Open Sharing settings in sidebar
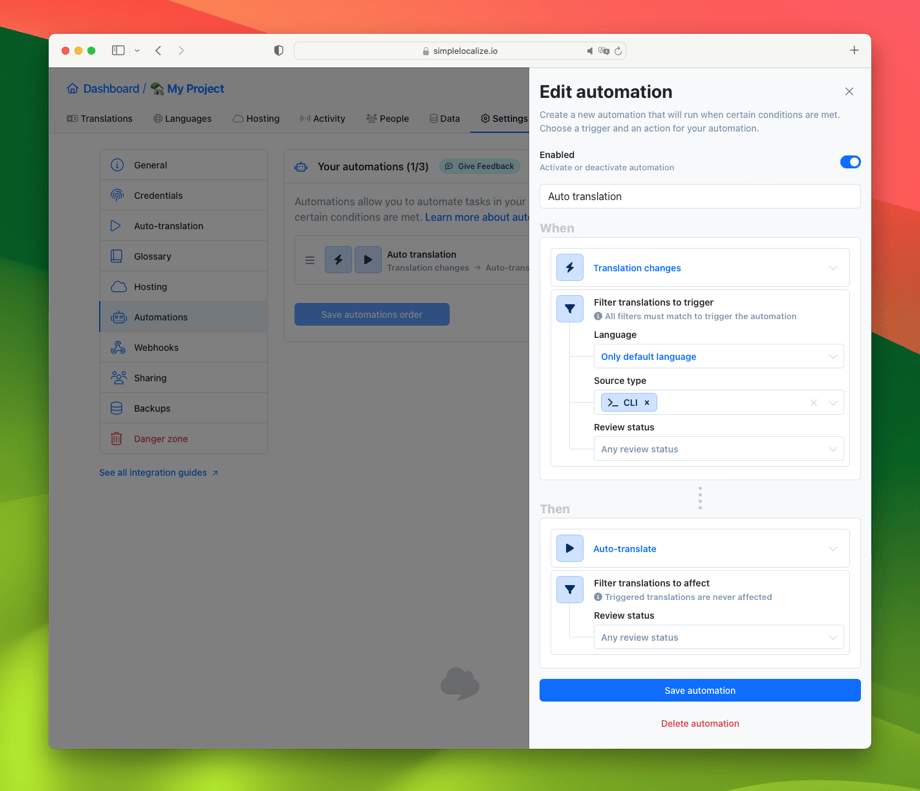Viewport: 920px width, 791px height. pos(184,378)
